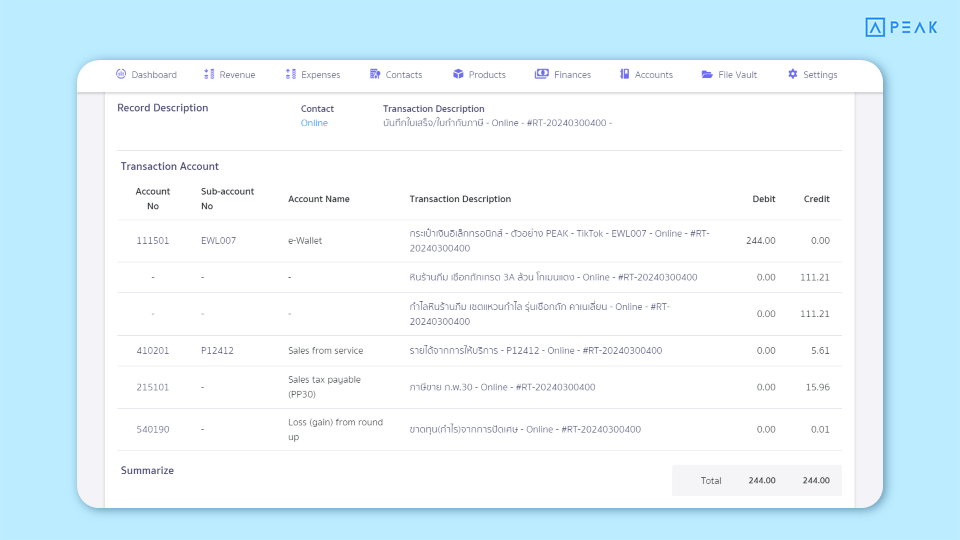
Task: Click the e-Wallet transaction description text
Action: click(x=559, y=240)
